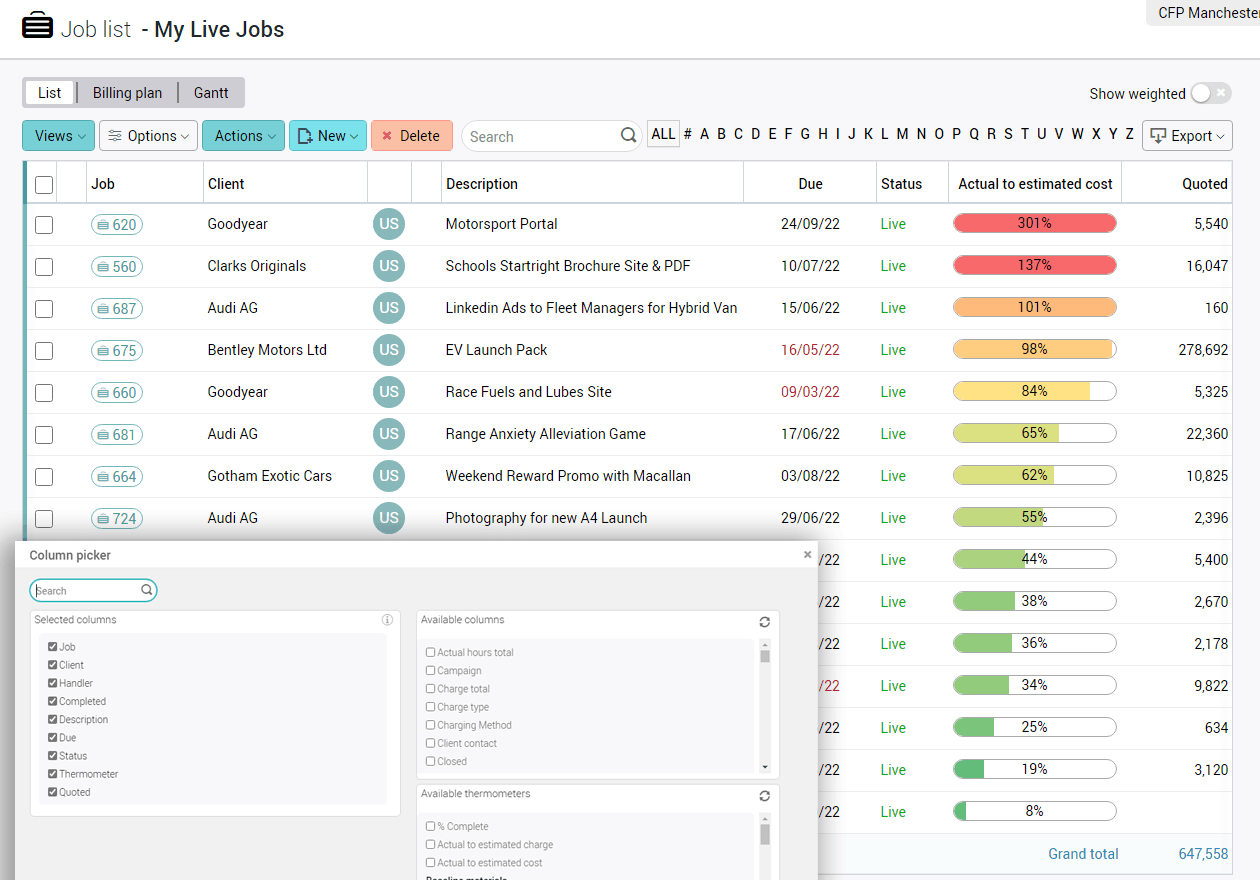Close the Column picker dialog
1260x880 pixels.
coord(808,554)
